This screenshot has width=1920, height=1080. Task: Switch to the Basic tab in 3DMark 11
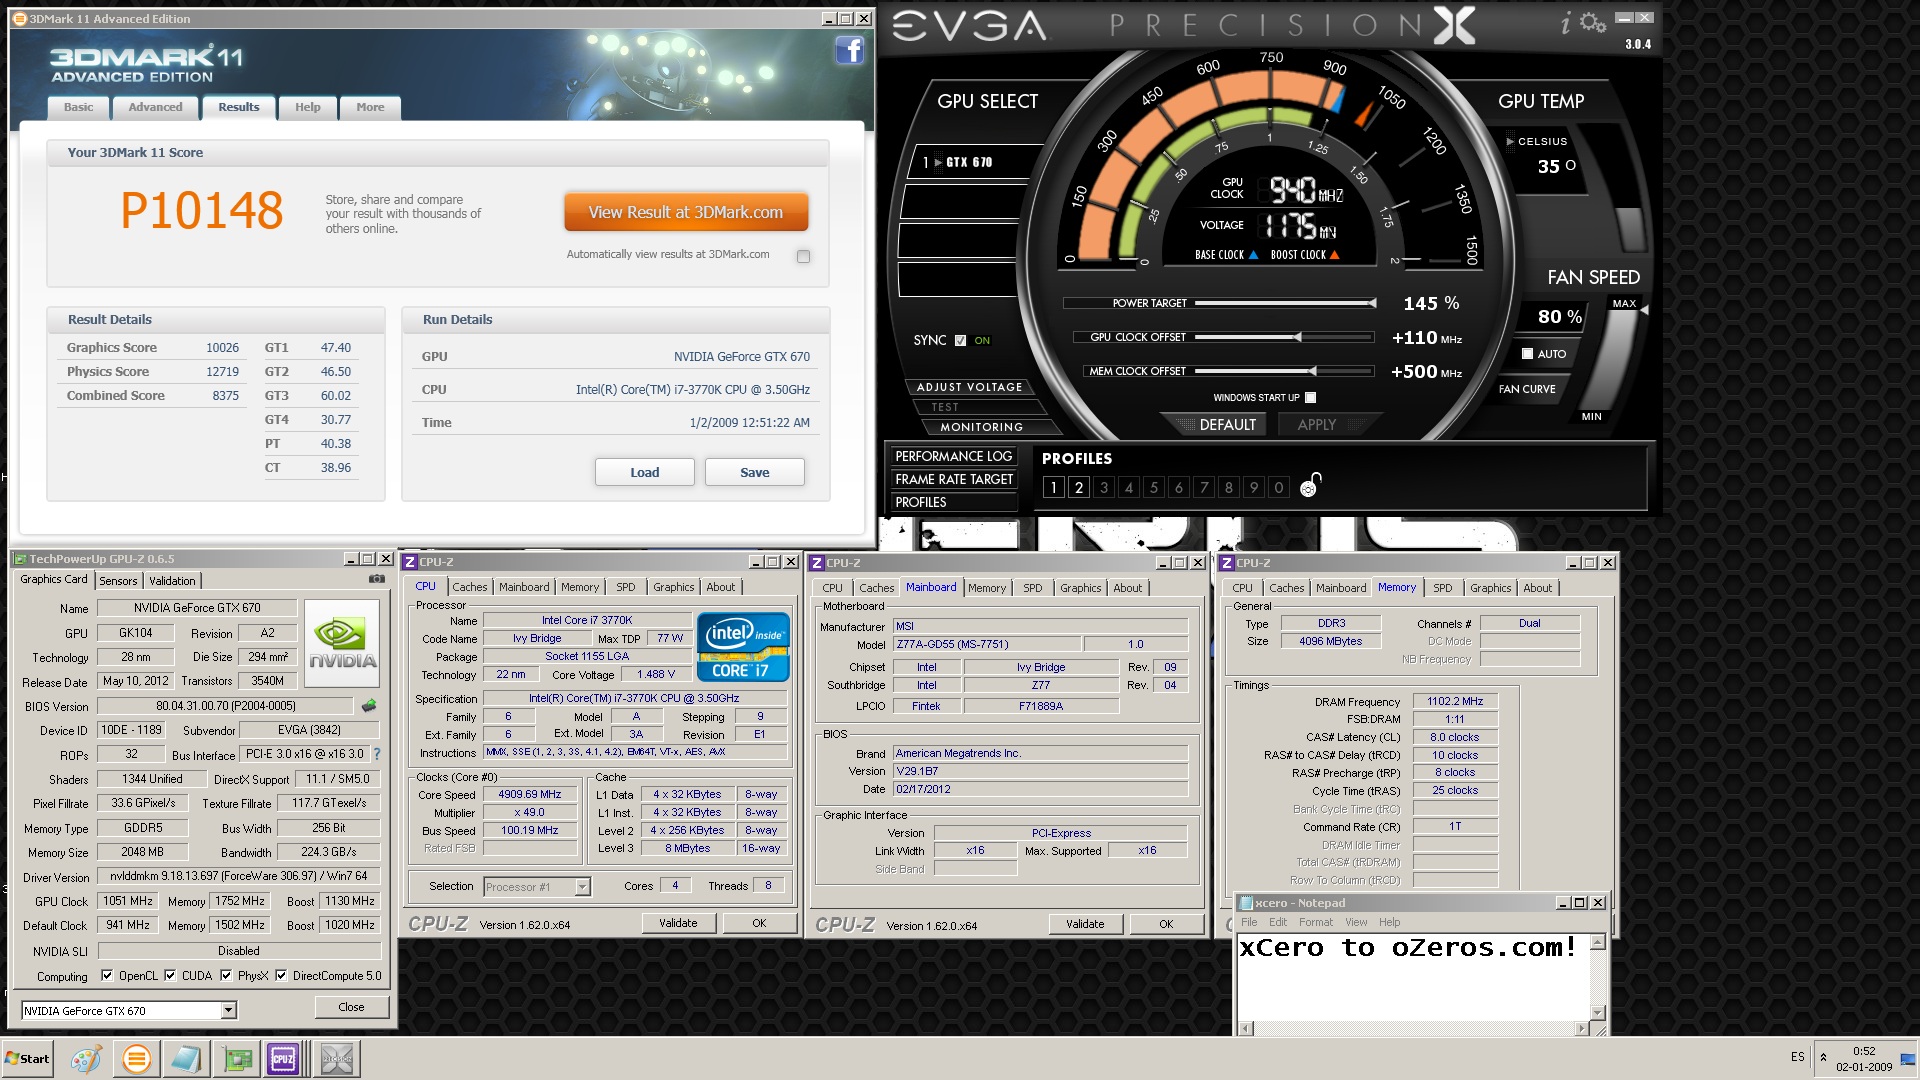pos(78,107)
